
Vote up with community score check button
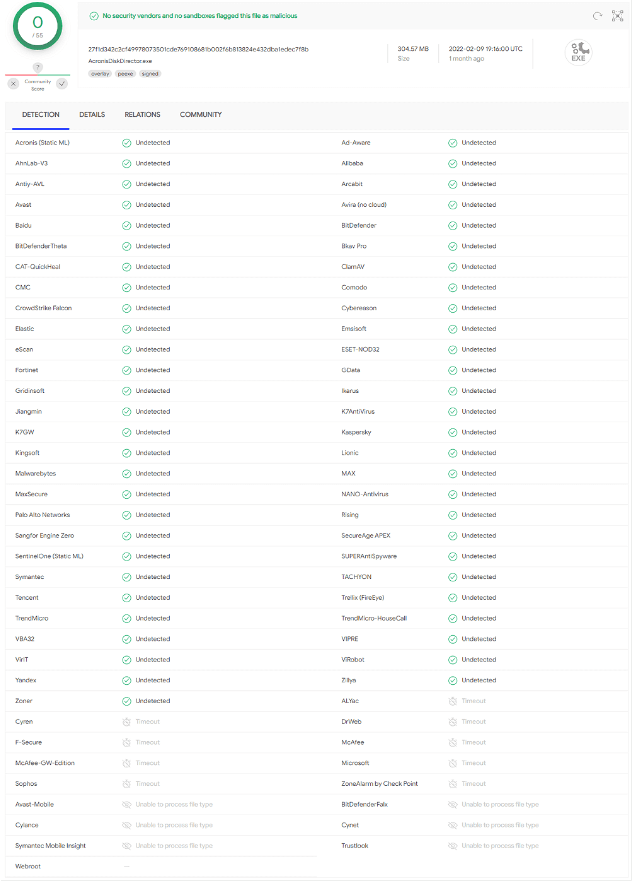click(61, 83)
